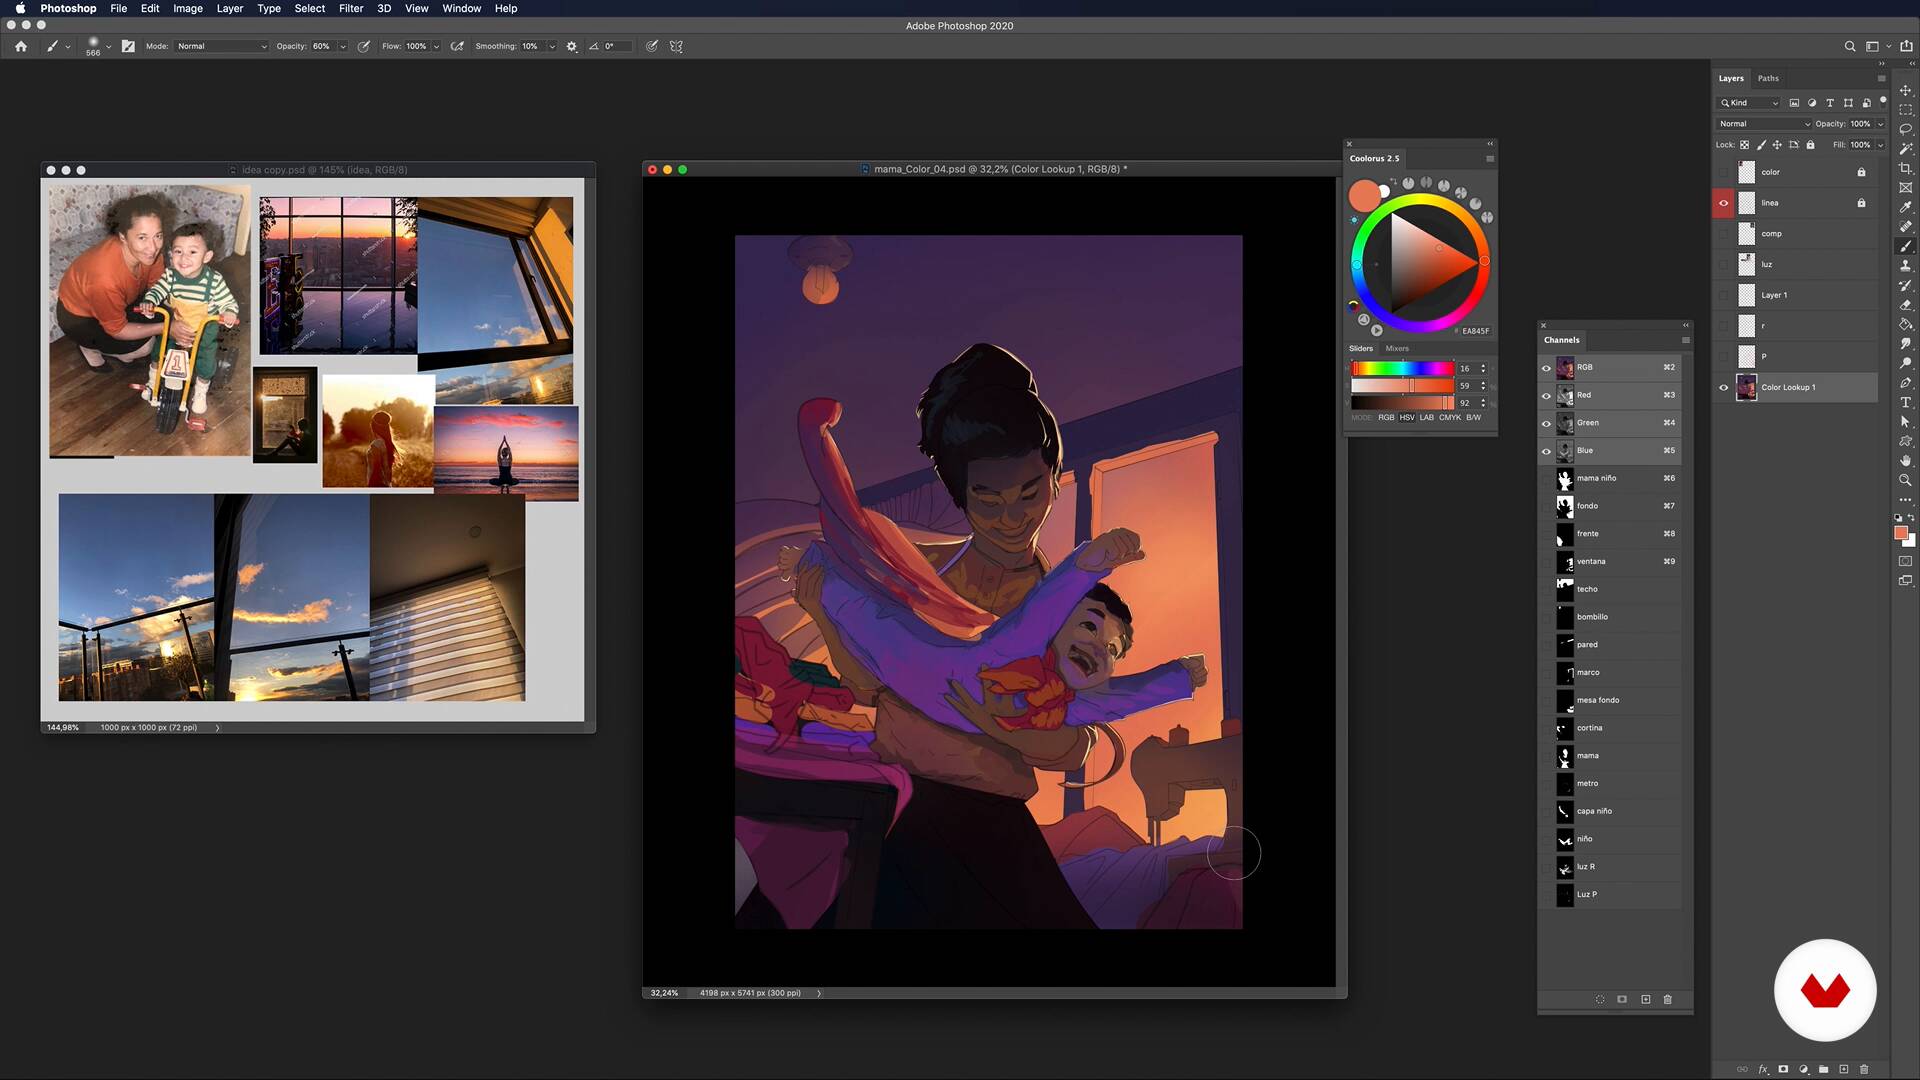
Task: Hide the Blue channel
Action: tap(1546, 451)
